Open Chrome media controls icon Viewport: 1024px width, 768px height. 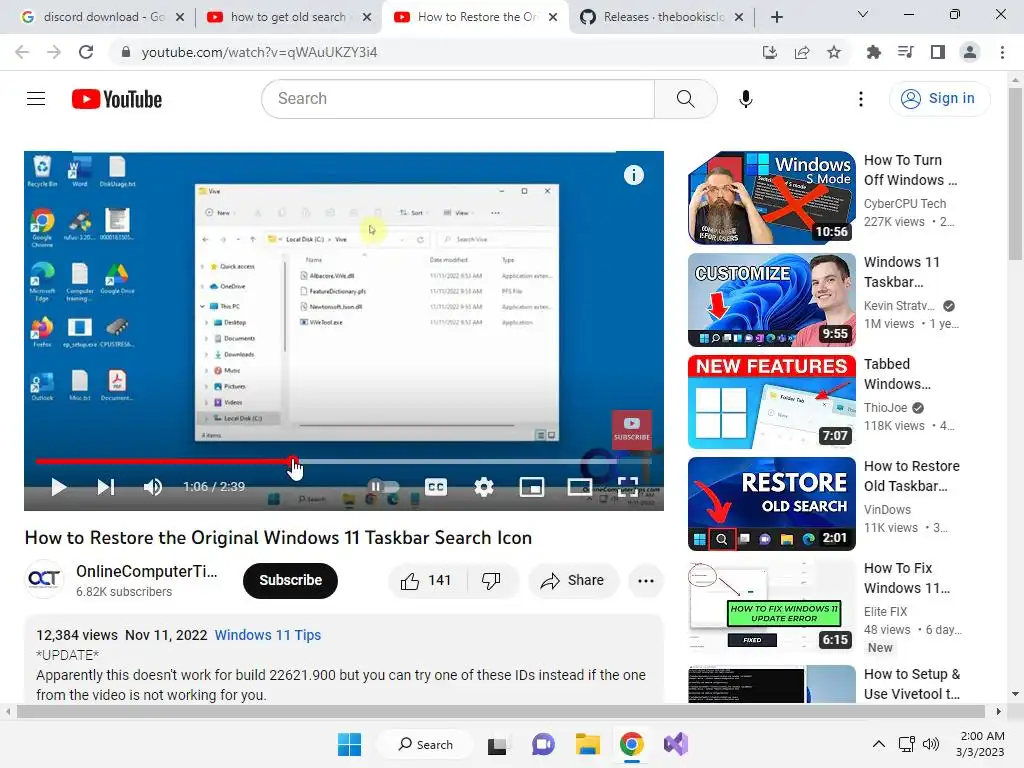pos(905,52)
